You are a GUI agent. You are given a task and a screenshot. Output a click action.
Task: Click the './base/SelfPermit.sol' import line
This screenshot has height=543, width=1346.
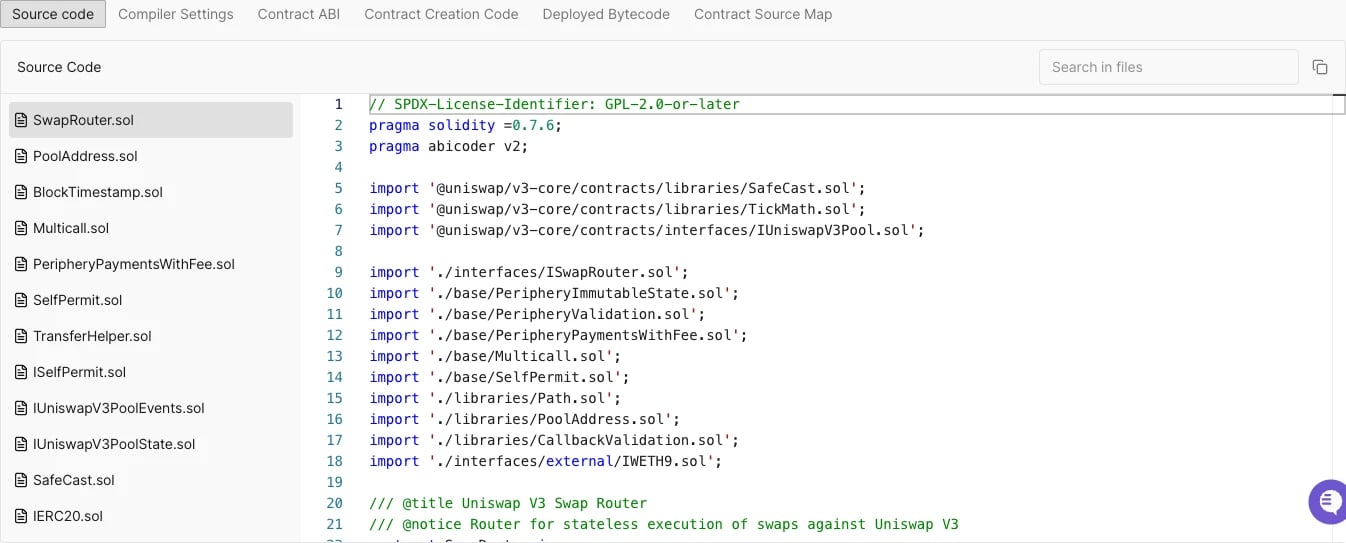point(499,377)
